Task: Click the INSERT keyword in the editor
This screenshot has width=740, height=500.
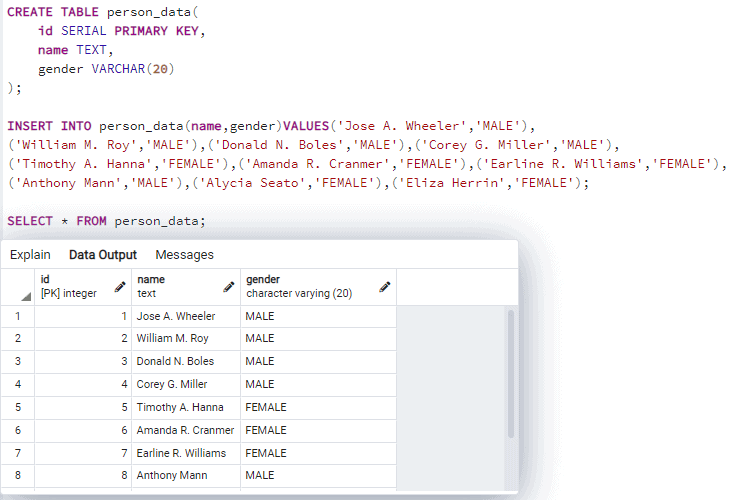Action: pos(30,126)
